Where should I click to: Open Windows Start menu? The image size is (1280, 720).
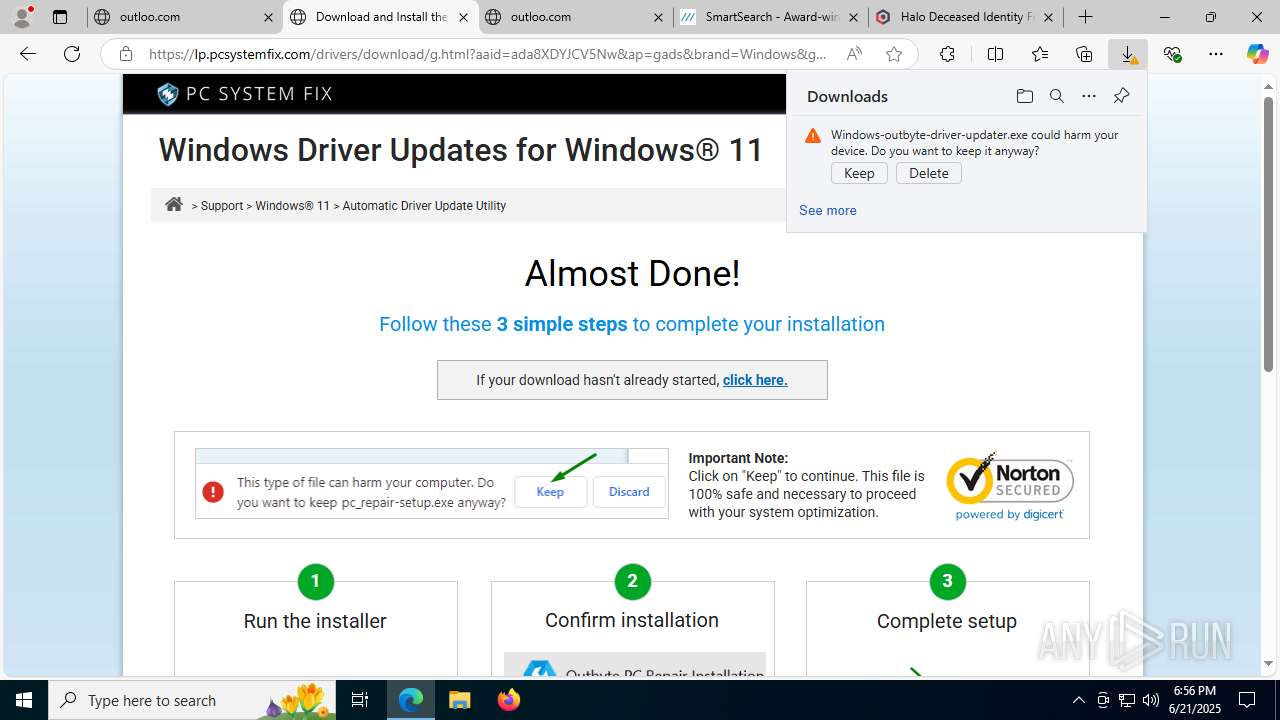click(x=23, y=700)
